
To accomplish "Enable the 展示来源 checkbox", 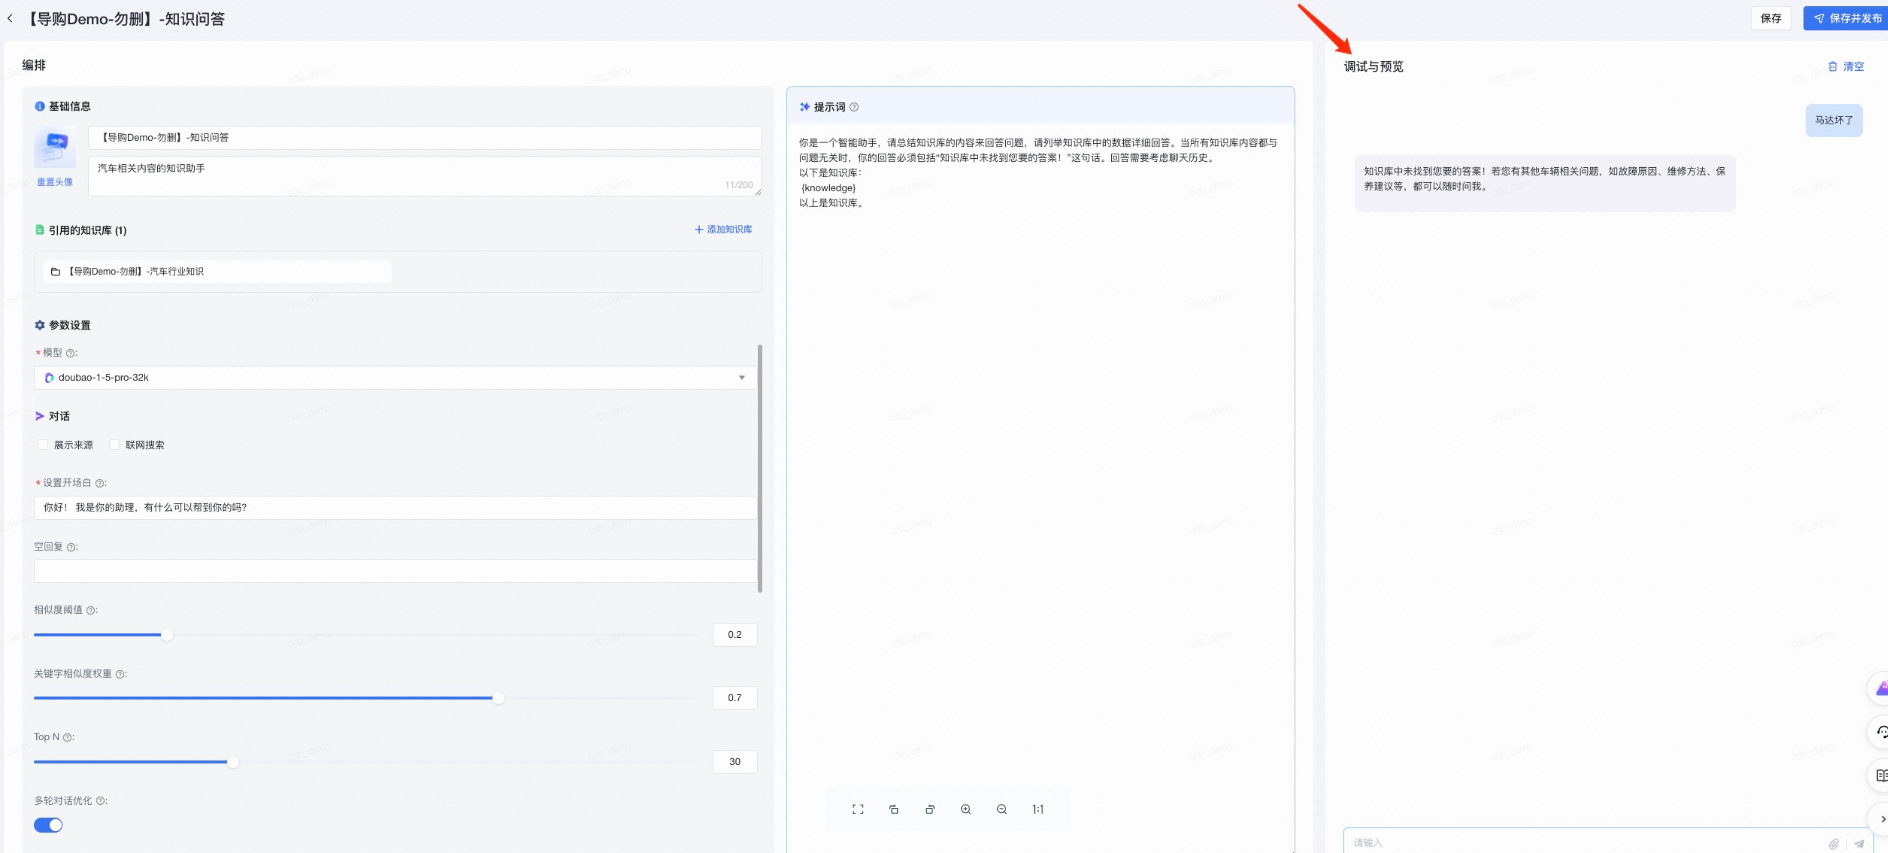I will pyautogui.click(x=42, y=445).
